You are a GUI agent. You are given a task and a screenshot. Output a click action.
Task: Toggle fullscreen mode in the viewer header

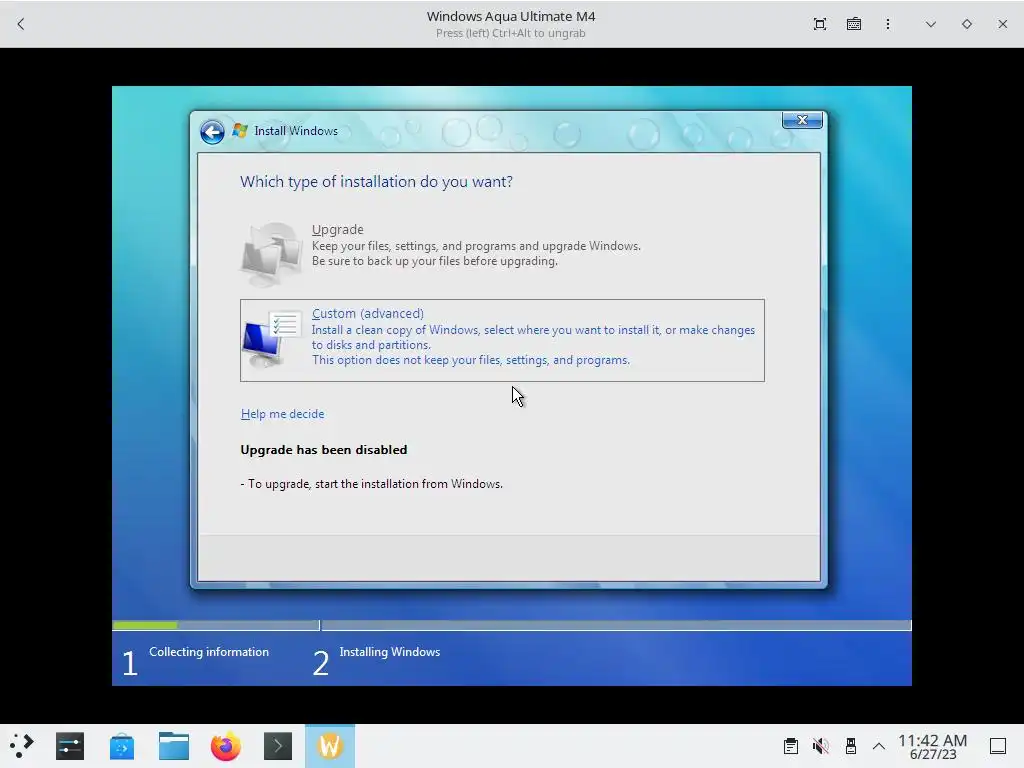click(x=820, y=24)
